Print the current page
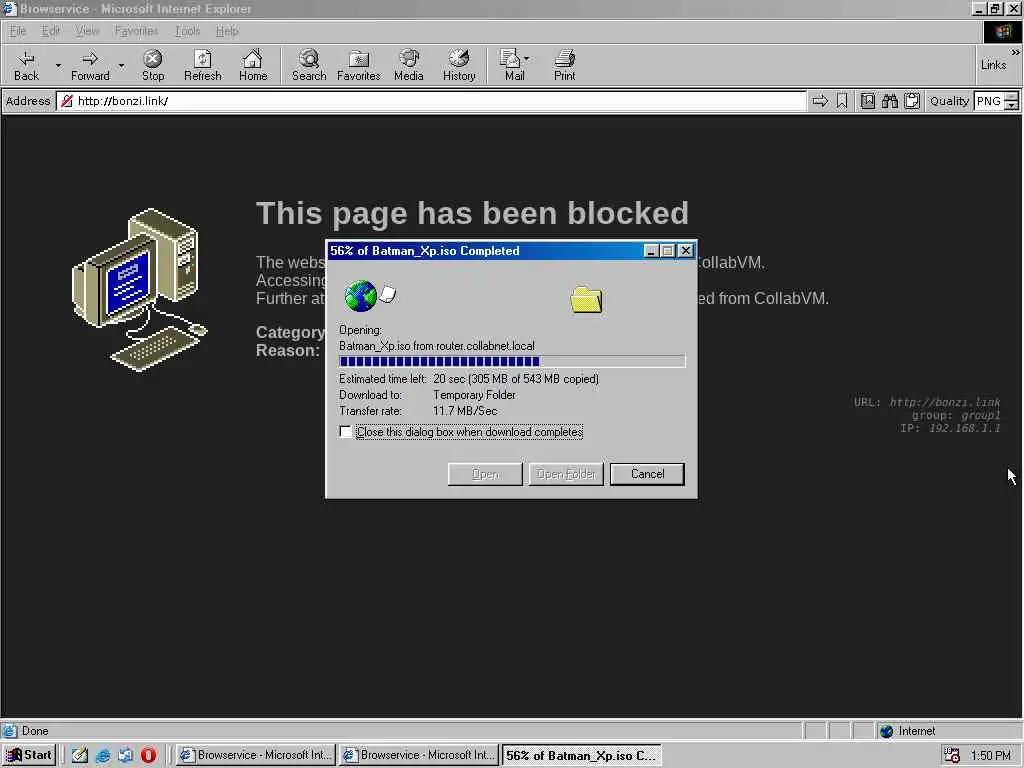This screenshot has width=1024, height=768. [564, 65]
